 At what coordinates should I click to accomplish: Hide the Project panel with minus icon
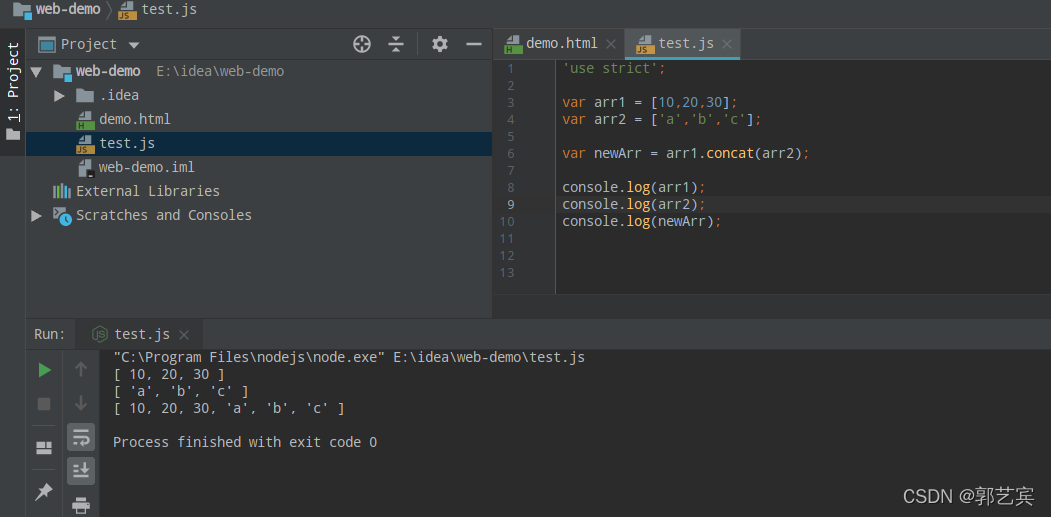pos(474,44)
